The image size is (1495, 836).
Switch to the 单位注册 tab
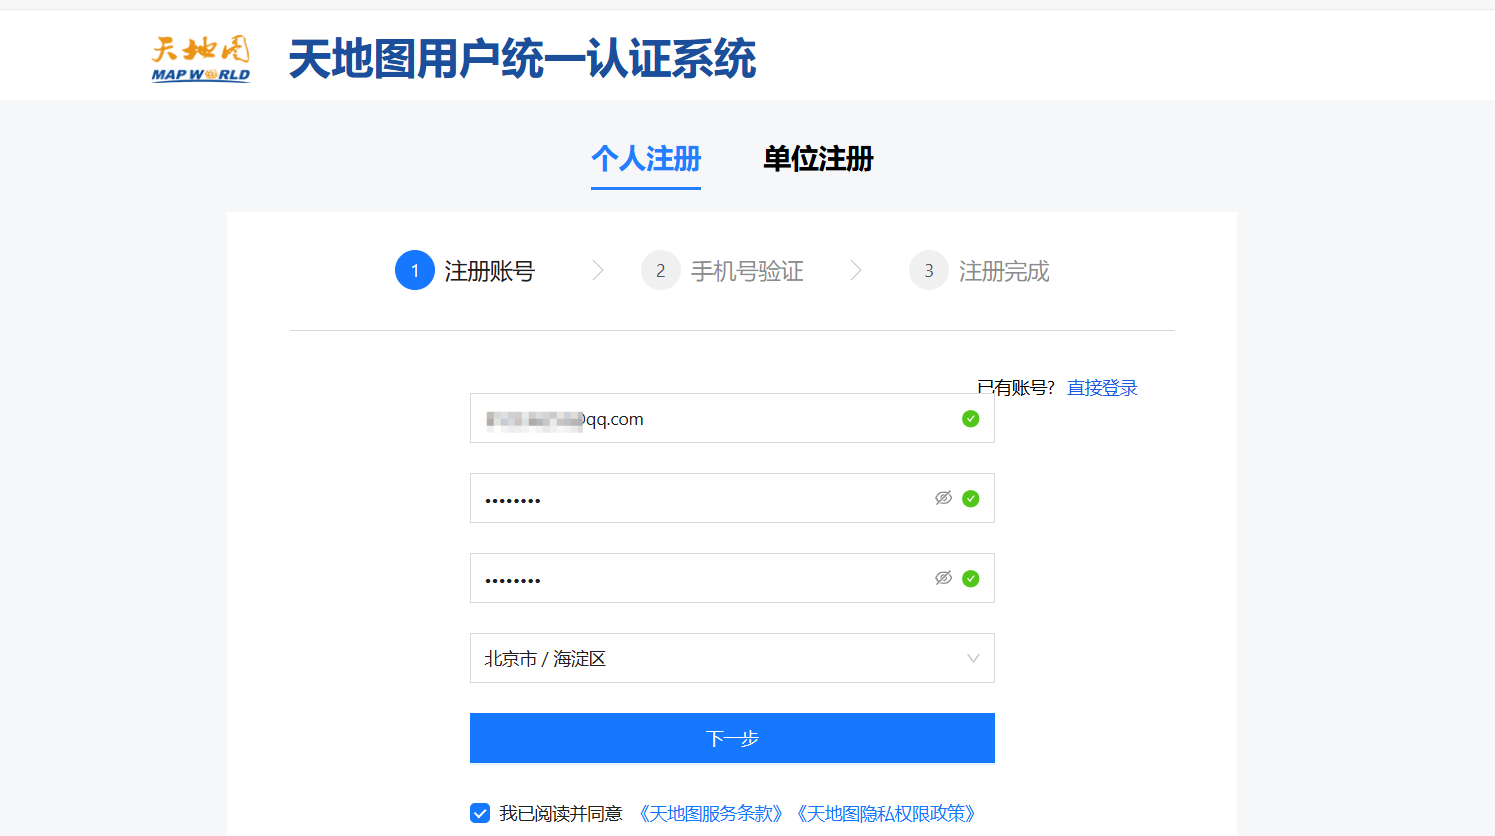(818, 159)
